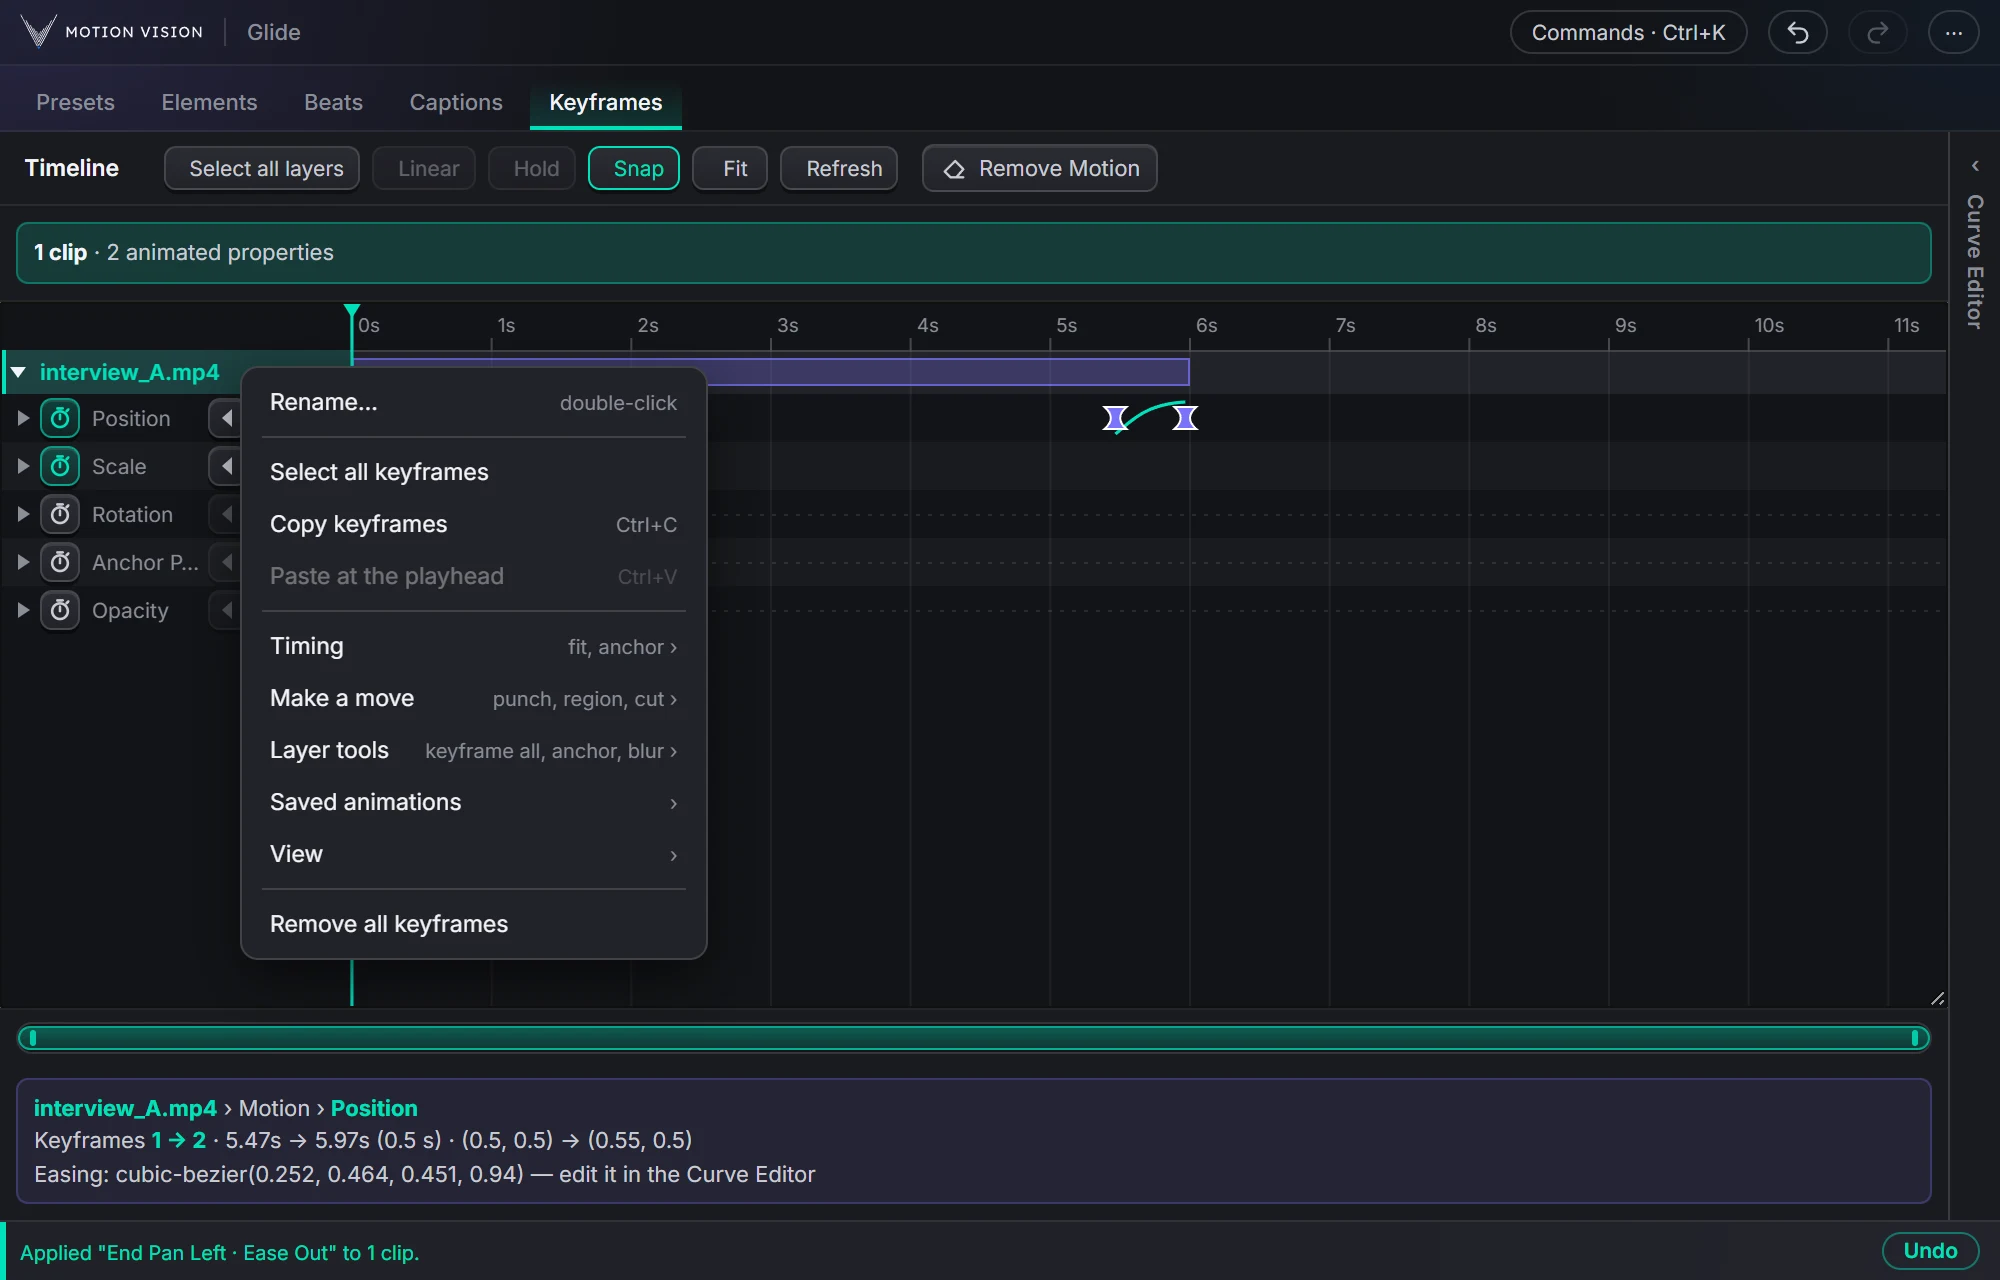Image resolution: width=2000 pixels, height=1280 pixels.
Task: Click the Undo button in status bar
Action: (x=1930, y=1251)
